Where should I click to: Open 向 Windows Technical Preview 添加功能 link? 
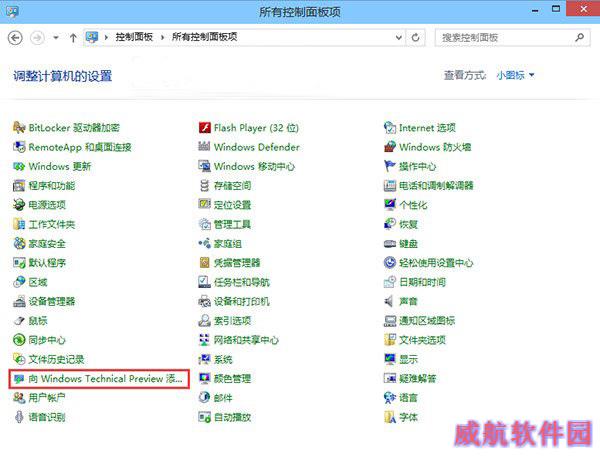99,379
